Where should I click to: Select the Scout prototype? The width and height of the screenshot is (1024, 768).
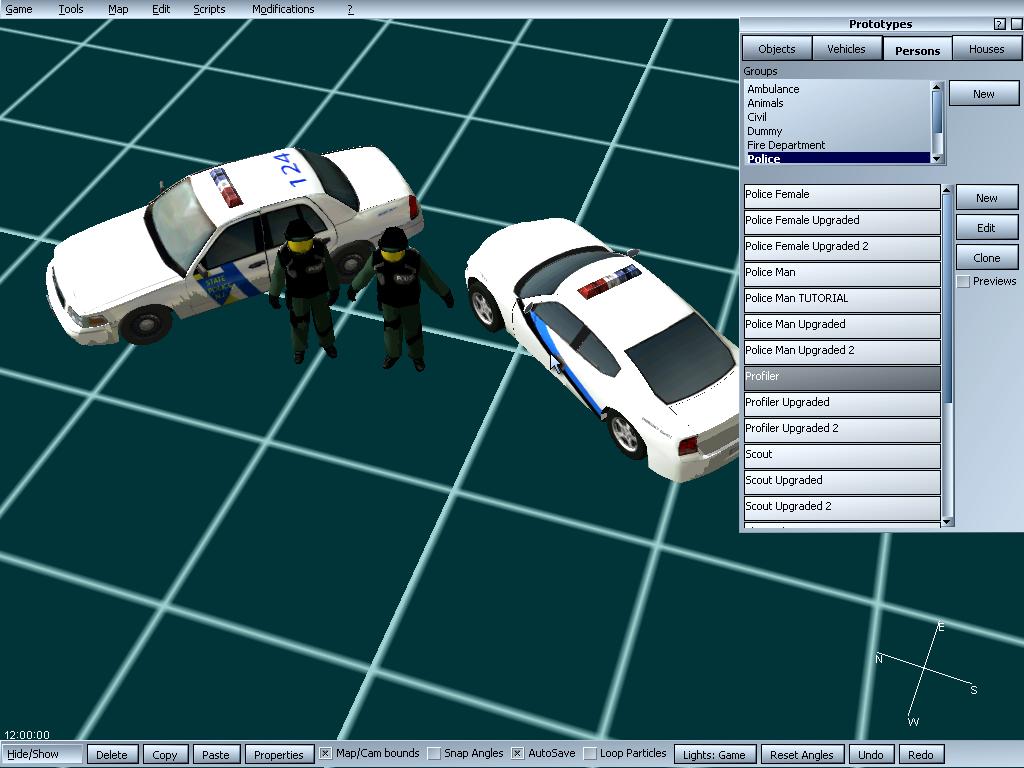click(842, 455)
